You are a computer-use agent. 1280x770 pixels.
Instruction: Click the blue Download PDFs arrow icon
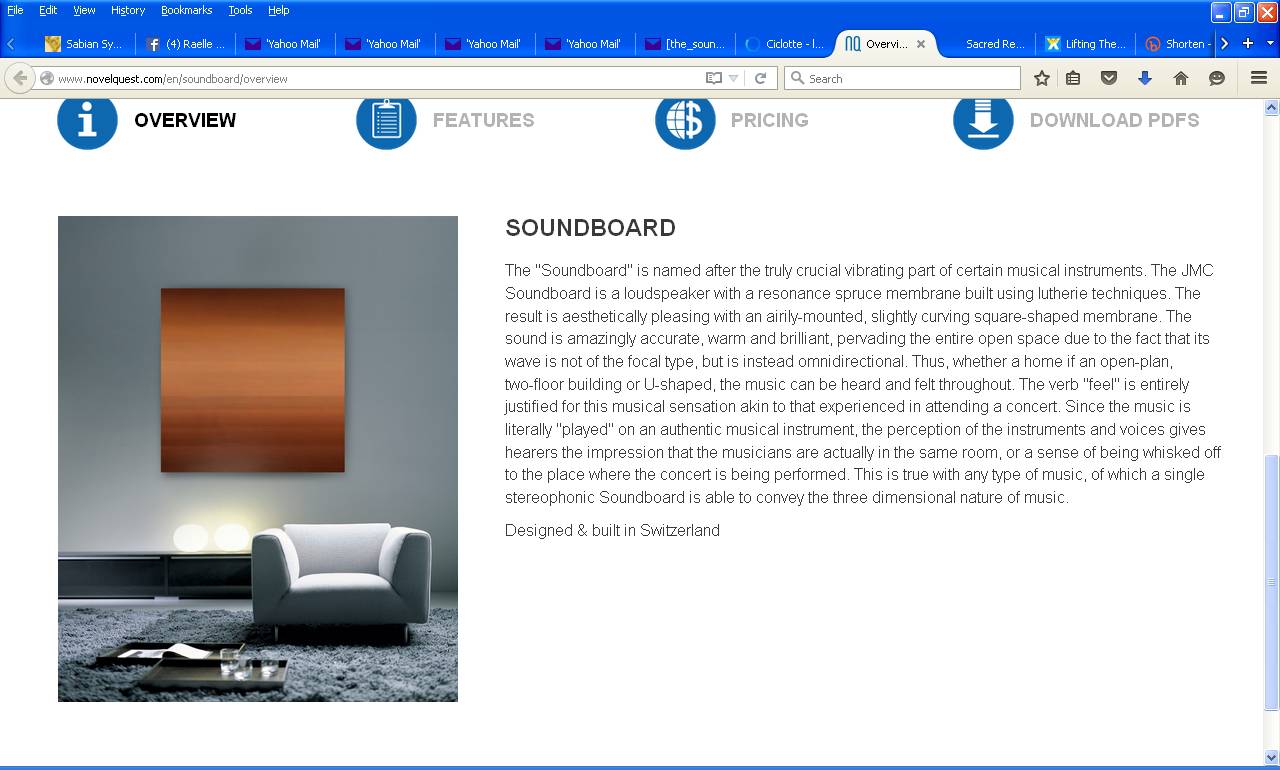[x=983, y=120]
